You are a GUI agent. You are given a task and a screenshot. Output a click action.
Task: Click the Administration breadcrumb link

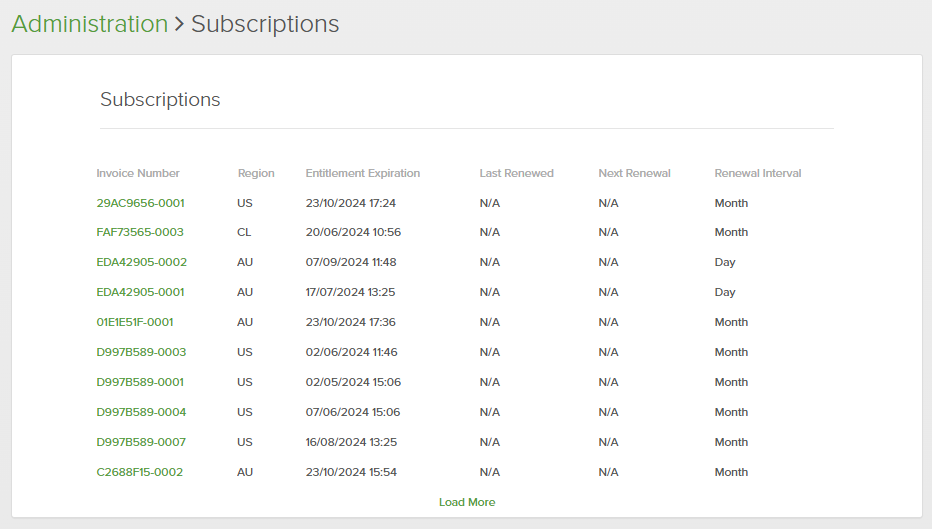point(89,24)
